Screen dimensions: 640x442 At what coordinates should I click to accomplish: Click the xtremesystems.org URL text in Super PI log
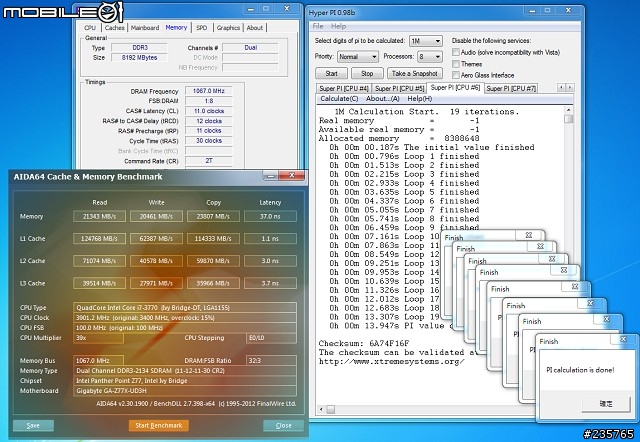[391, 361]
